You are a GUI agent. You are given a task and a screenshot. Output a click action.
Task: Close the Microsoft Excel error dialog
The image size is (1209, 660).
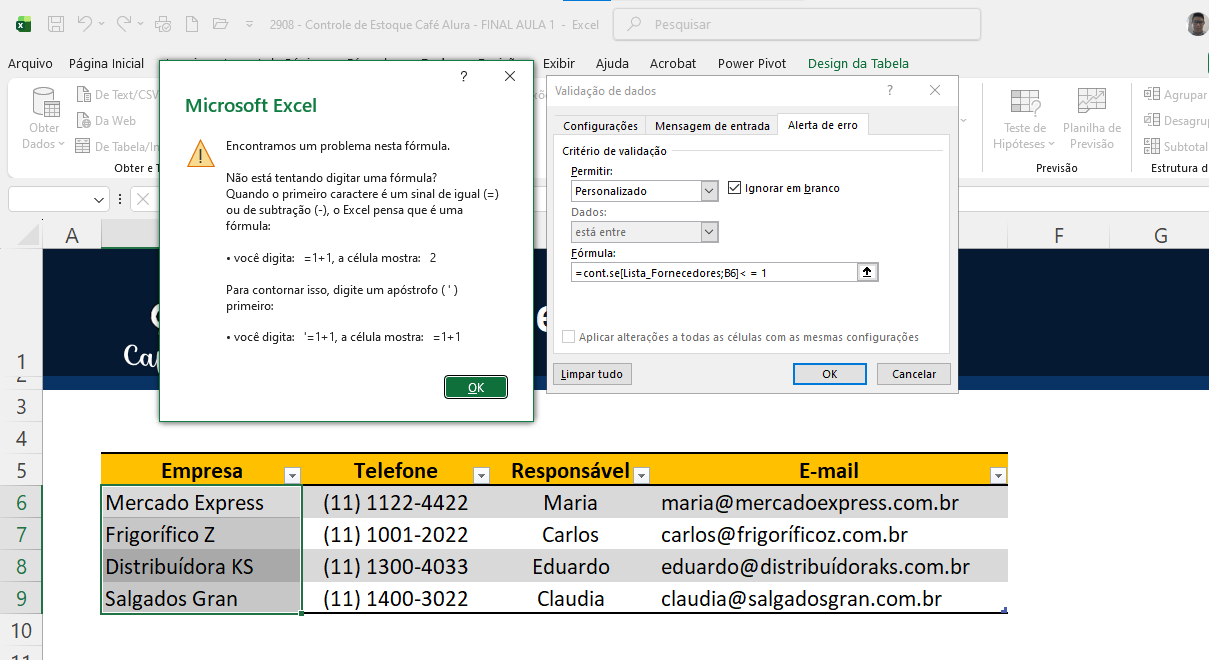click(510, 76)
